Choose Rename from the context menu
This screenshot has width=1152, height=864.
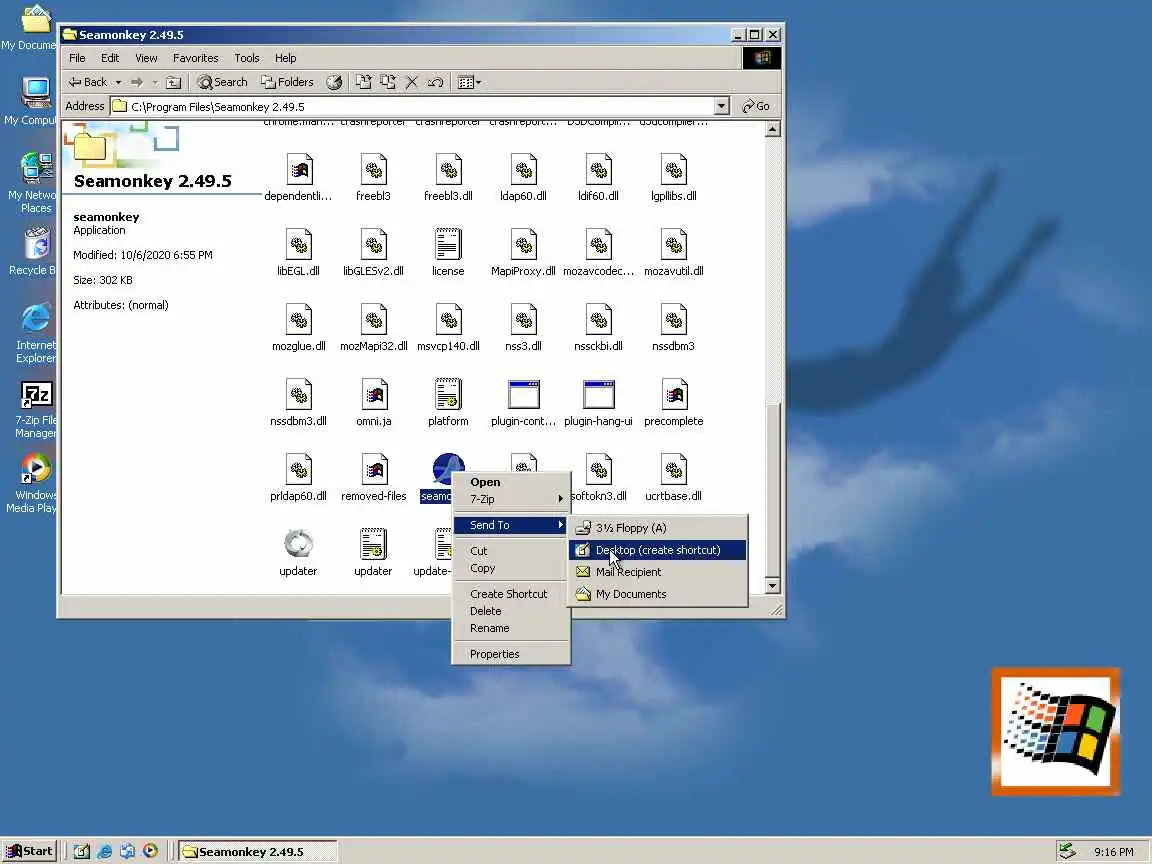(x=510, y=628)
